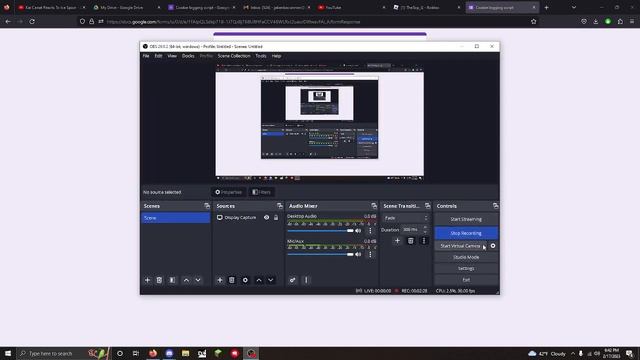
Task: Click Stop Recording button
Action: pyautogui.click(x=466, y=233)
